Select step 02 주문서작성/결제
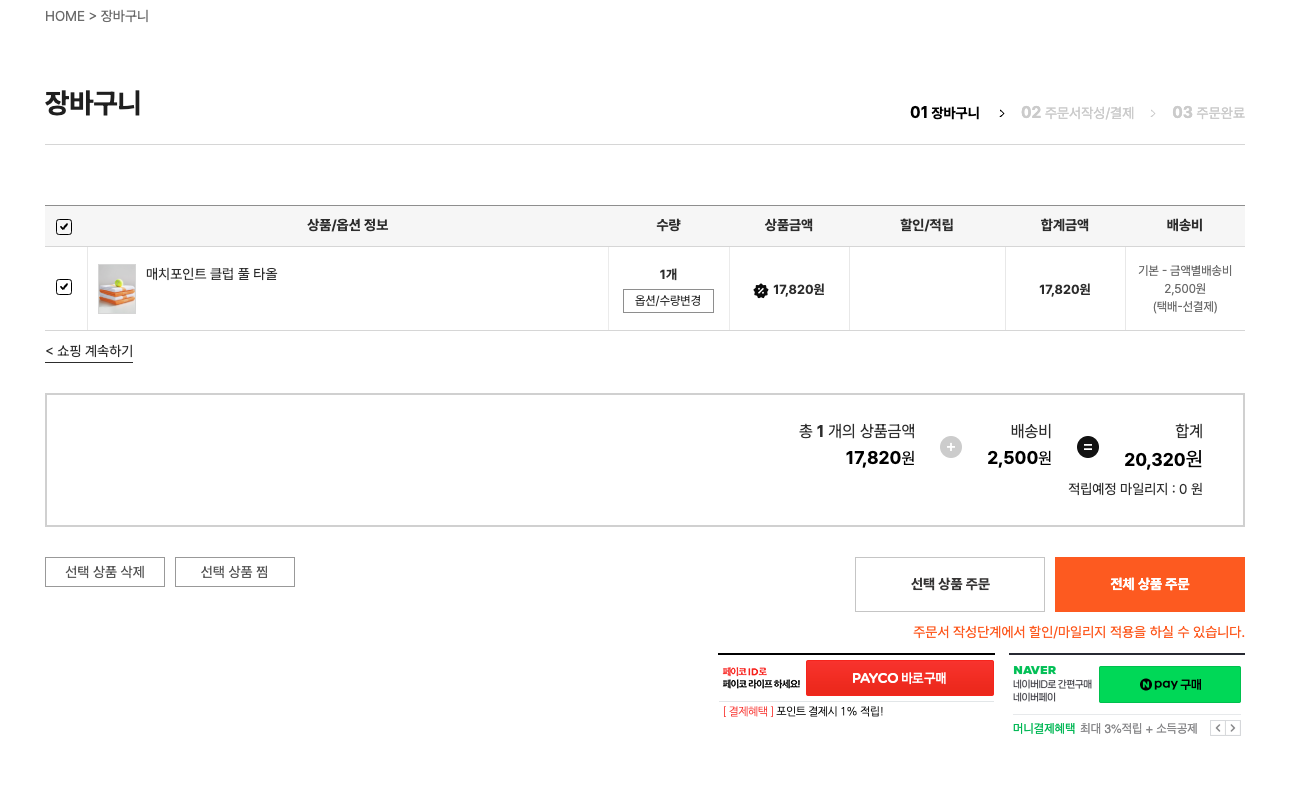 pos(1077,113)
